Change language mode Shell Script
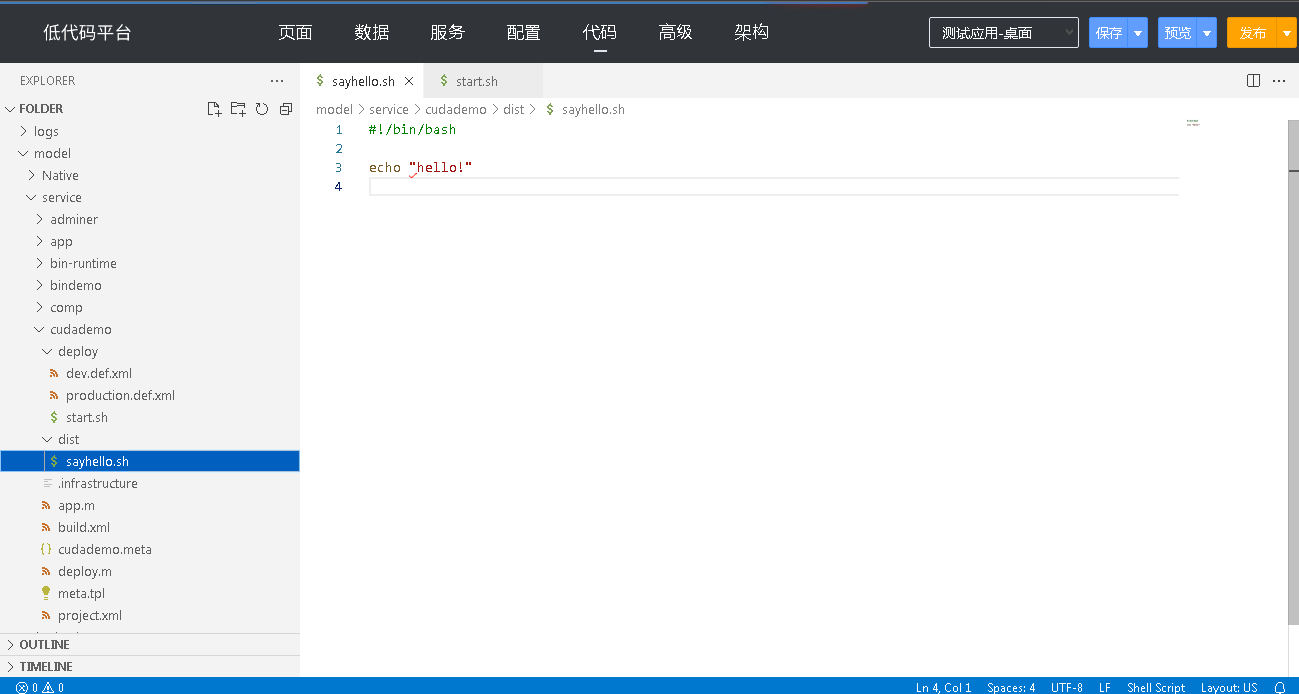1299x694 pixels. [1156, 687]
